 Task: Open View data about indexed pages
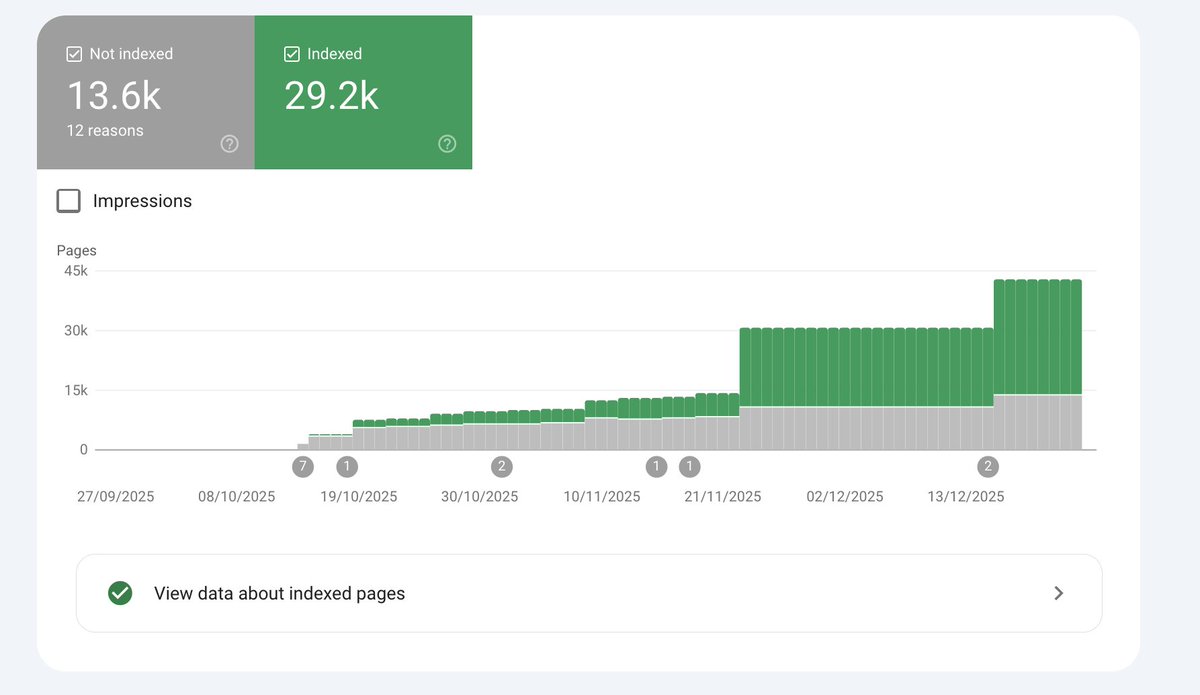coord(589,593)
